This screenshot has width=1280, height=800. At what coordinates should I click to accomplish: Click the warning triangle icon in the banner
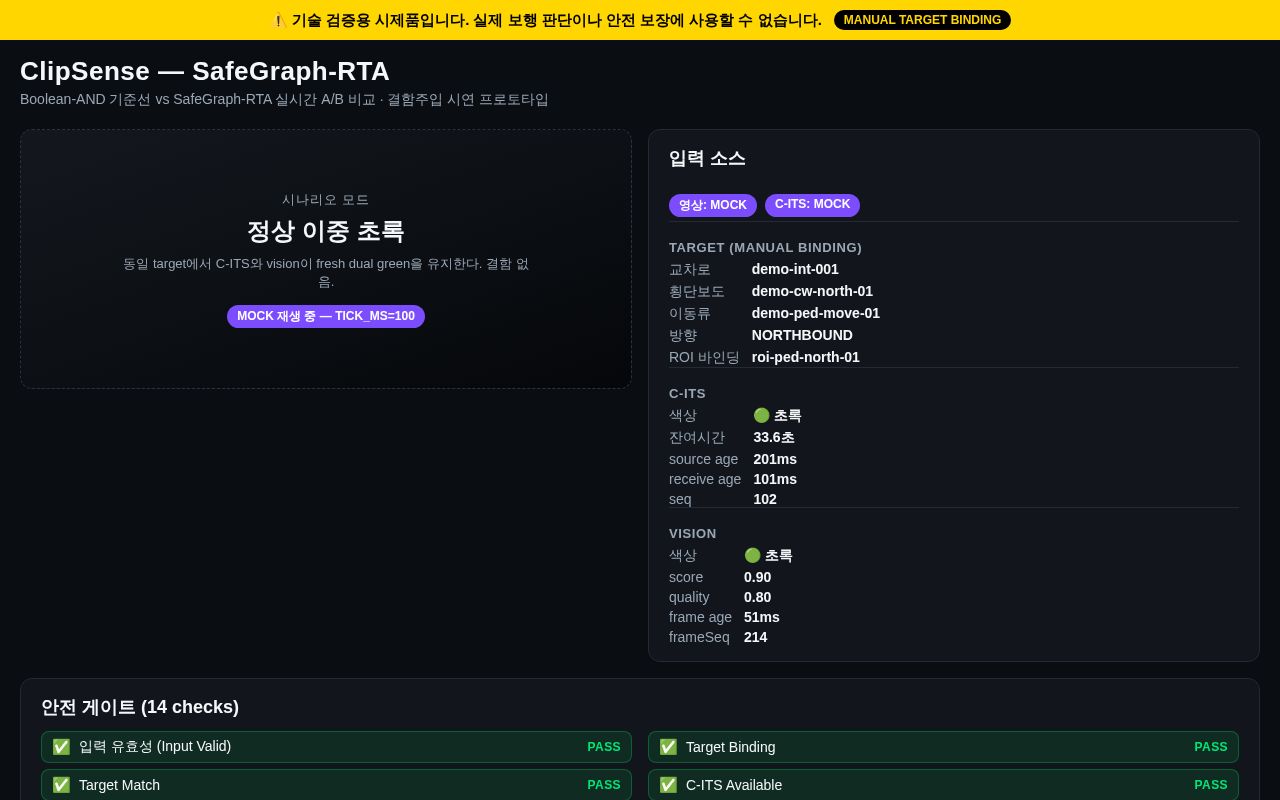(278, 20)
